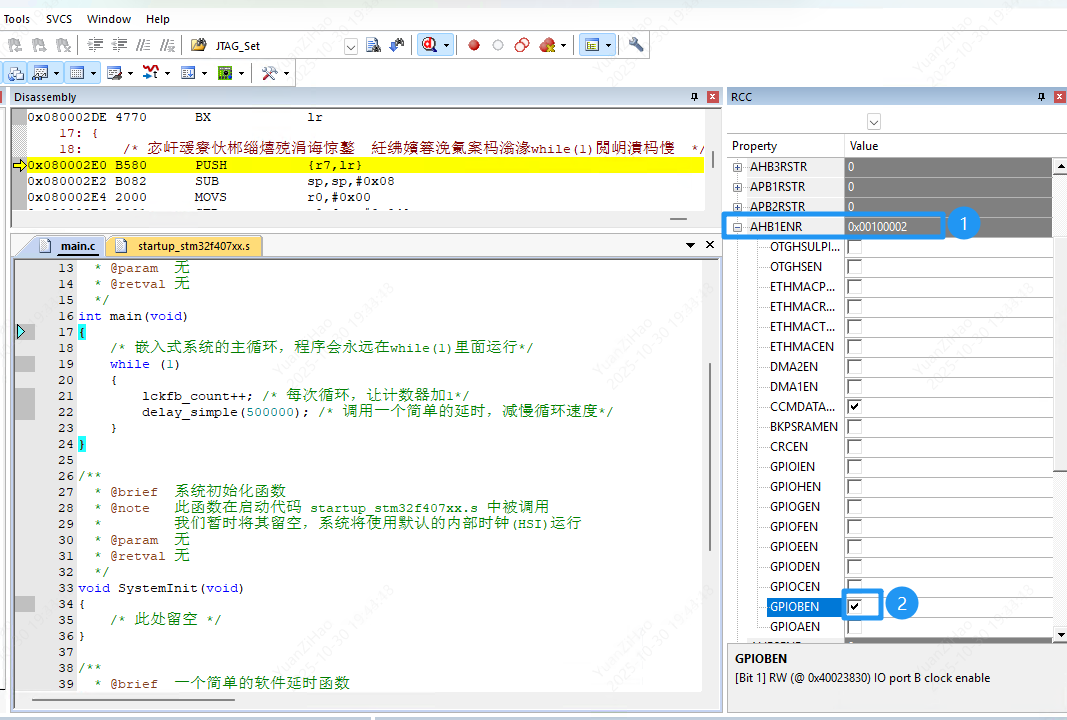Click the binoculars Find icon
The height and width of the screenshot is (720, 1067).
coord(397,45)
